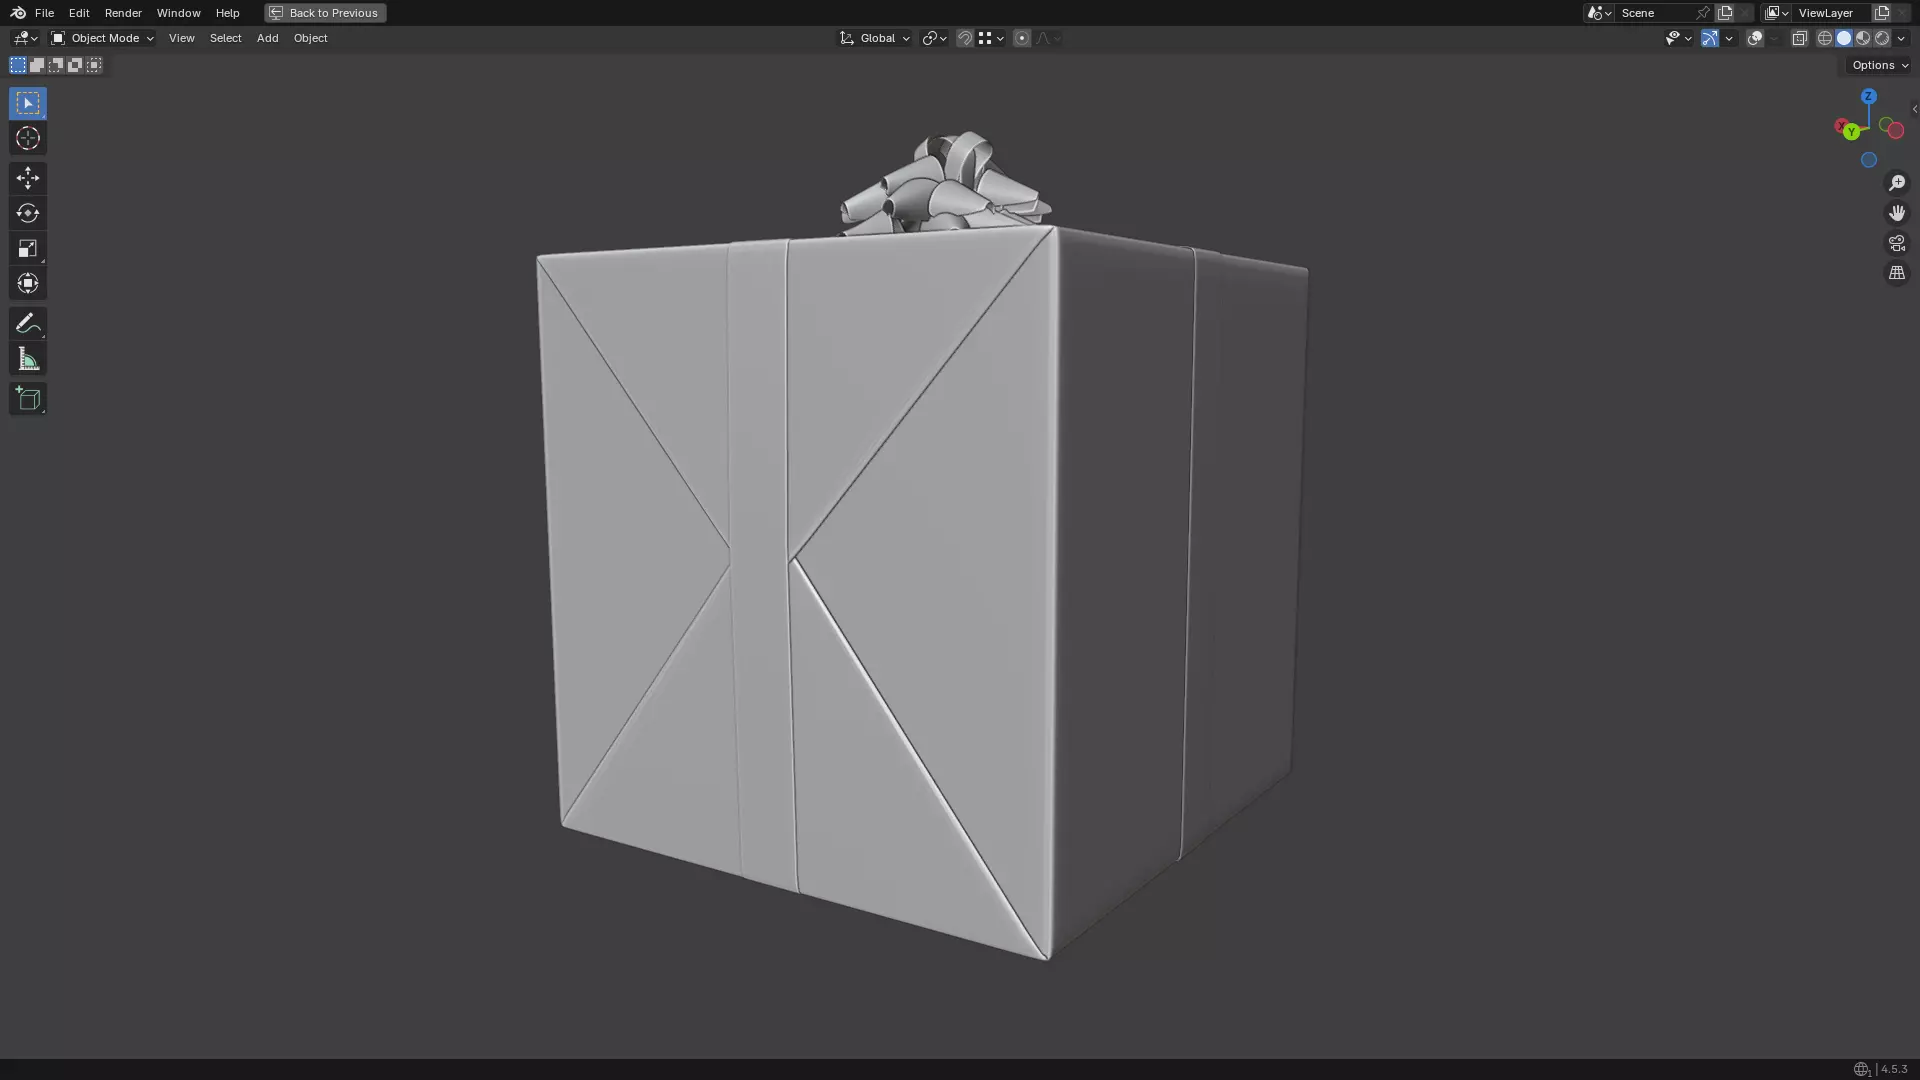Click the pan hand viewport icon

[x=1897, y=213]
